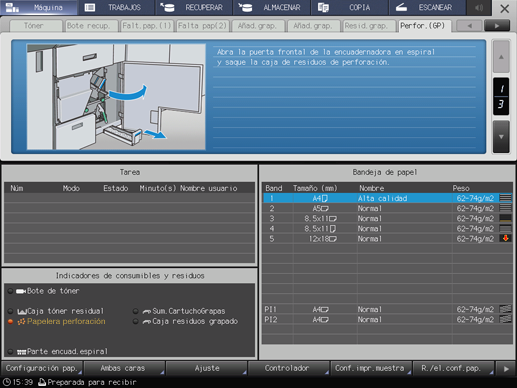Click tray 5 low paper arrow icon

click(x=506, y=238)
